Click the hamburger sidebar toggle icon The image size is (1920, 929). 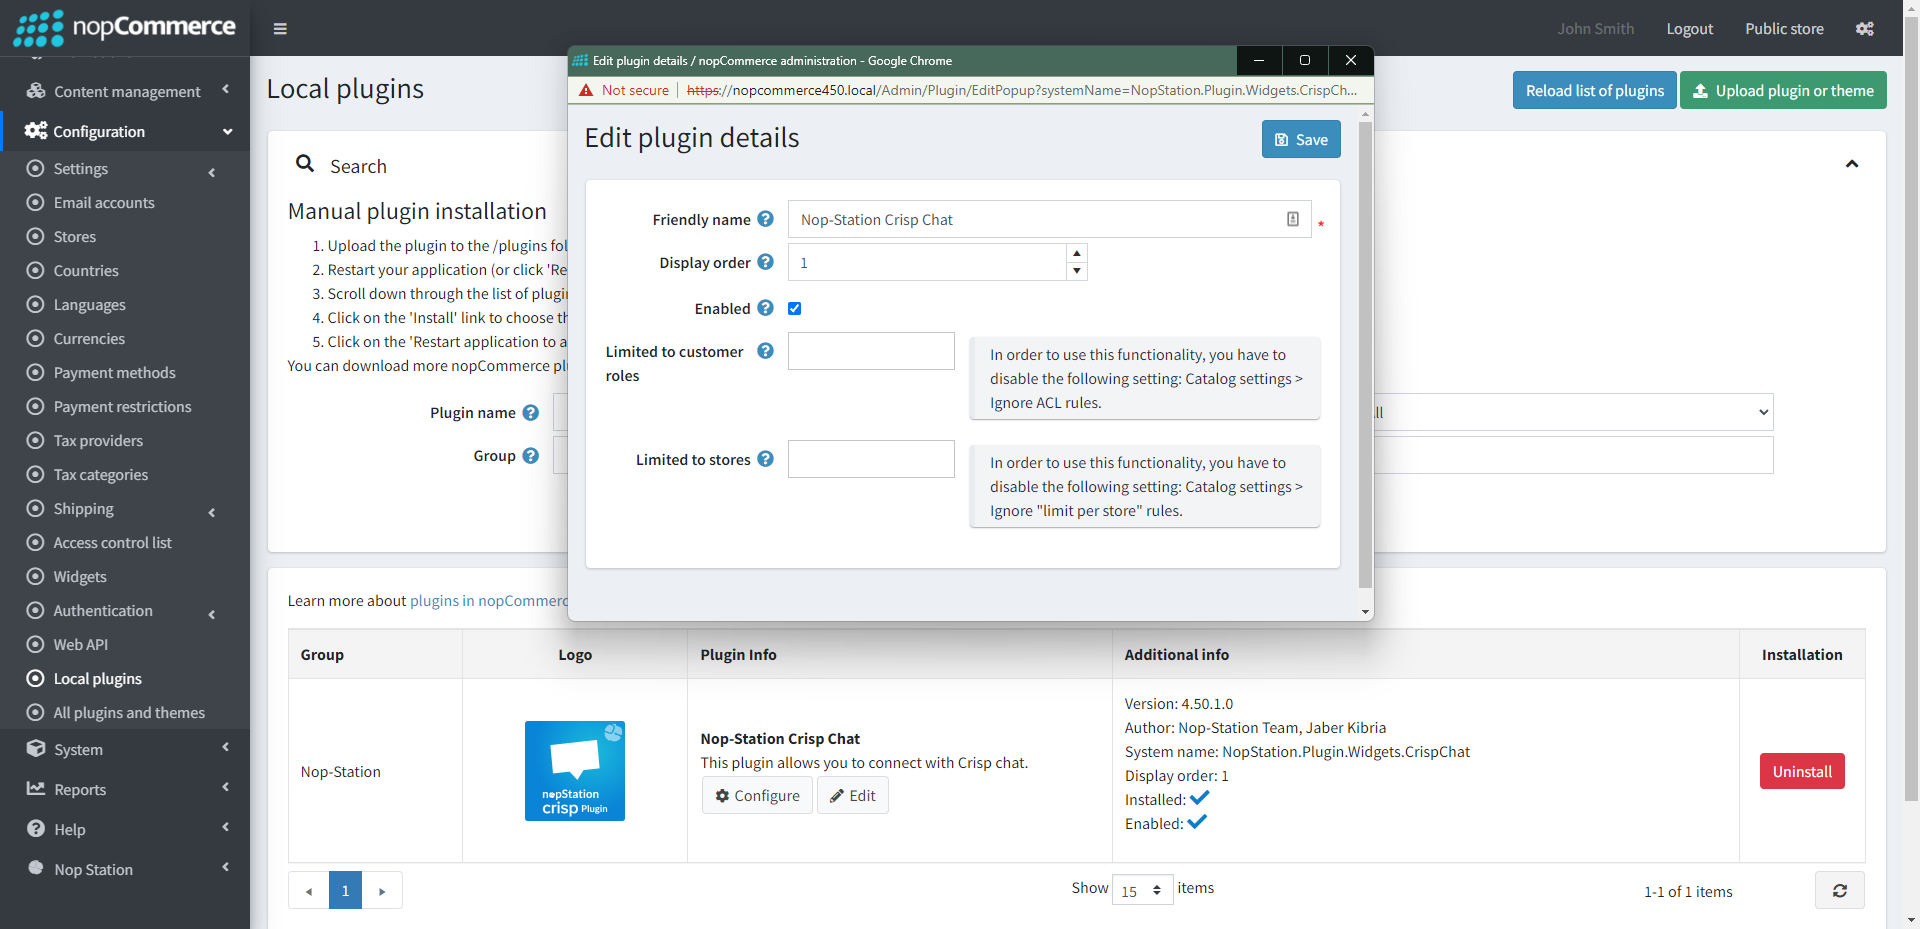tap(280, 29)
